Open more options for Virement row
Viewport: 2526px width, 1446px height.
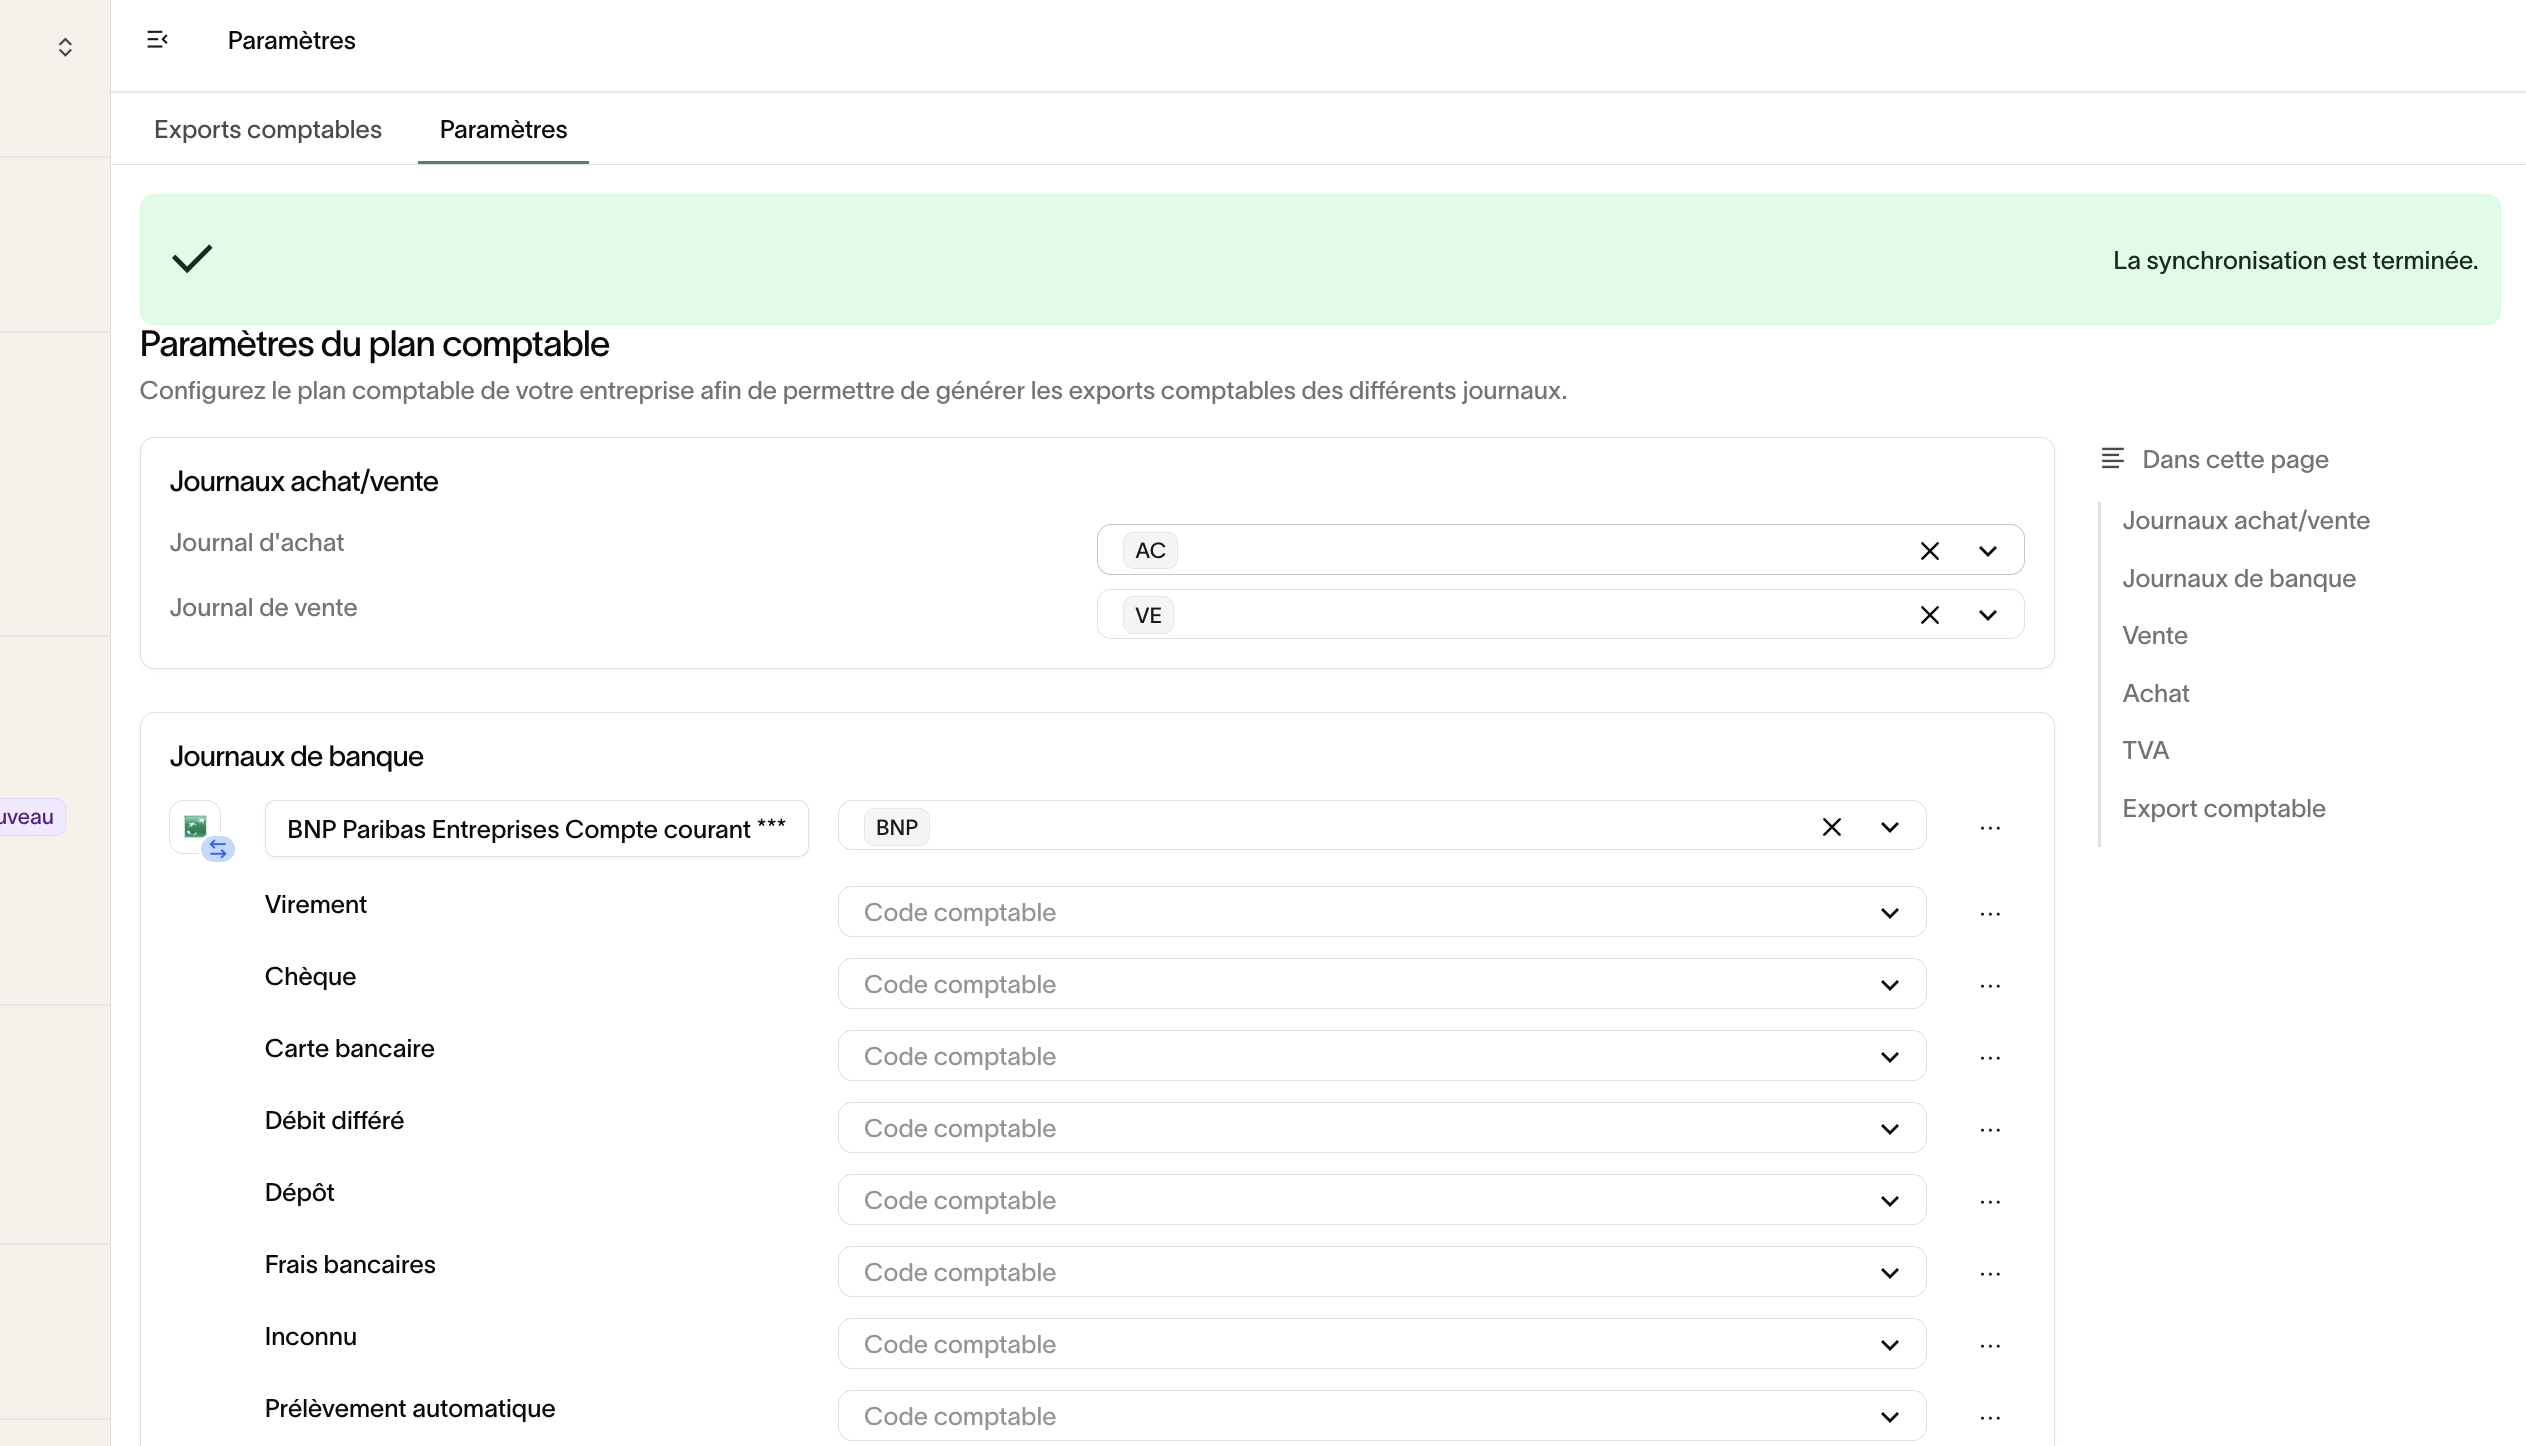point(1989,914)
